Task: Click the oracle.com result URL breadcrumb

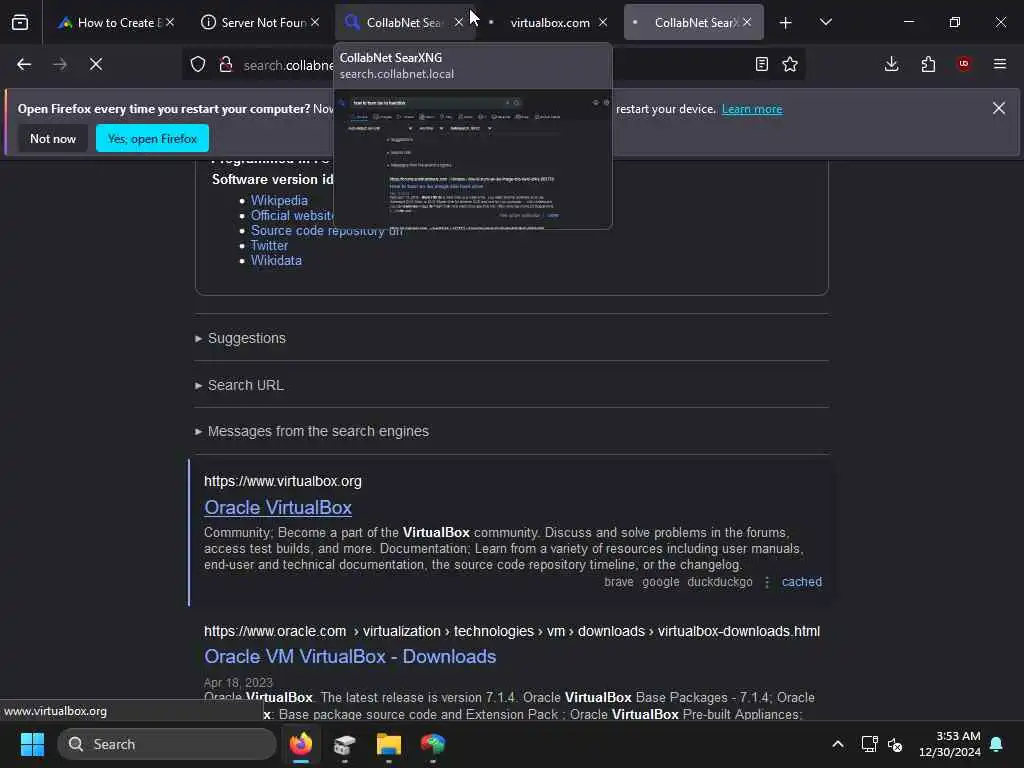Action: point(512,632)
